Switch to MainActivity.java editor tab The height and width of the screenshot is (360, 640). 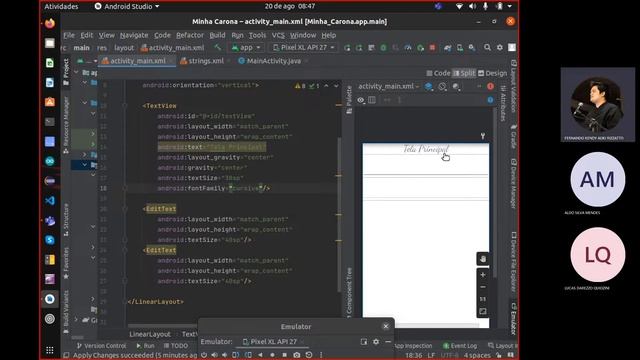click(270, 61)
